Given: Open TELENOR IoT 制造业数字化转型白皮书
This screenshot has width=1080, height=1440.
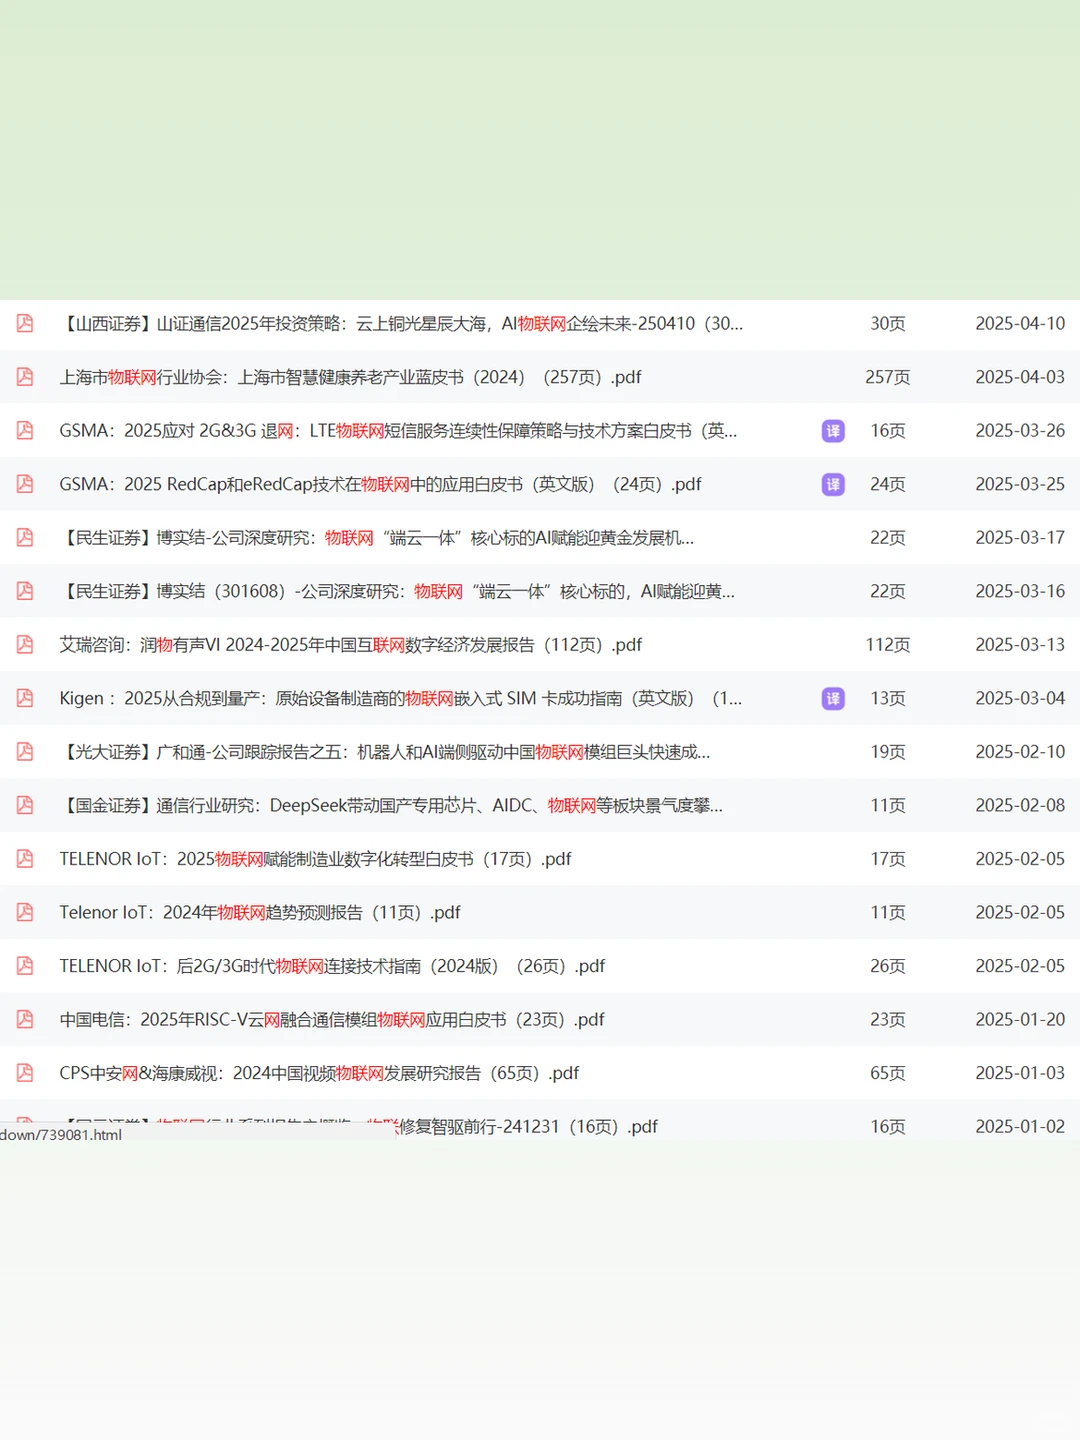Looking at the screenshot, I should pyautogui.click(x=315, y=858).
